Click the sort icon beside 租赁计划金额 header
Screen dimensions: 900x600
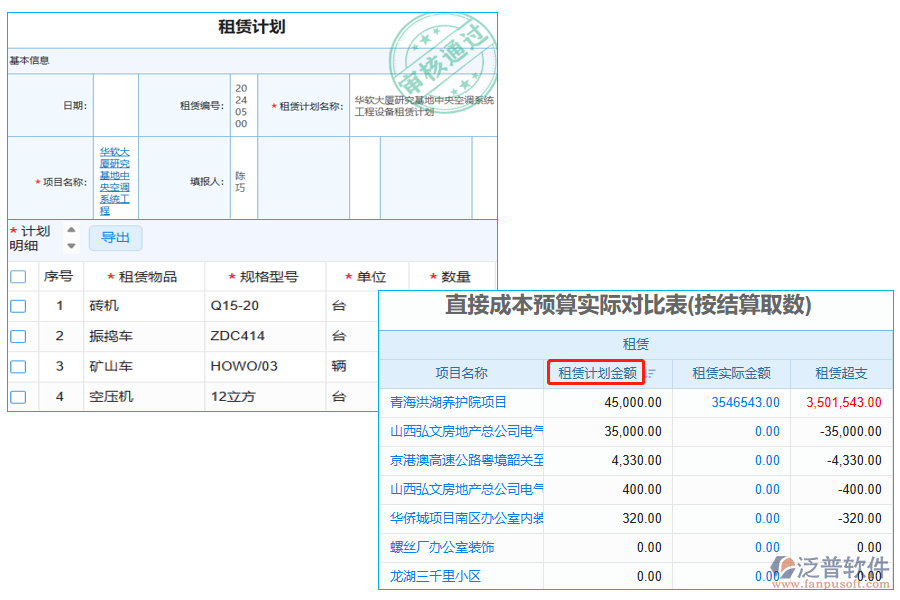point(648,372)
